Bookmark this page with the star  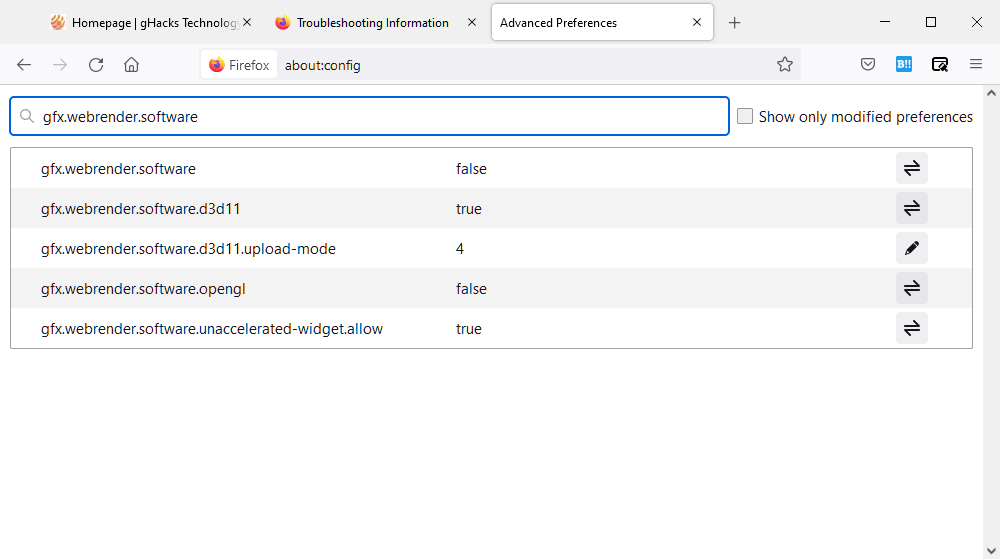(x=784, y=64)
